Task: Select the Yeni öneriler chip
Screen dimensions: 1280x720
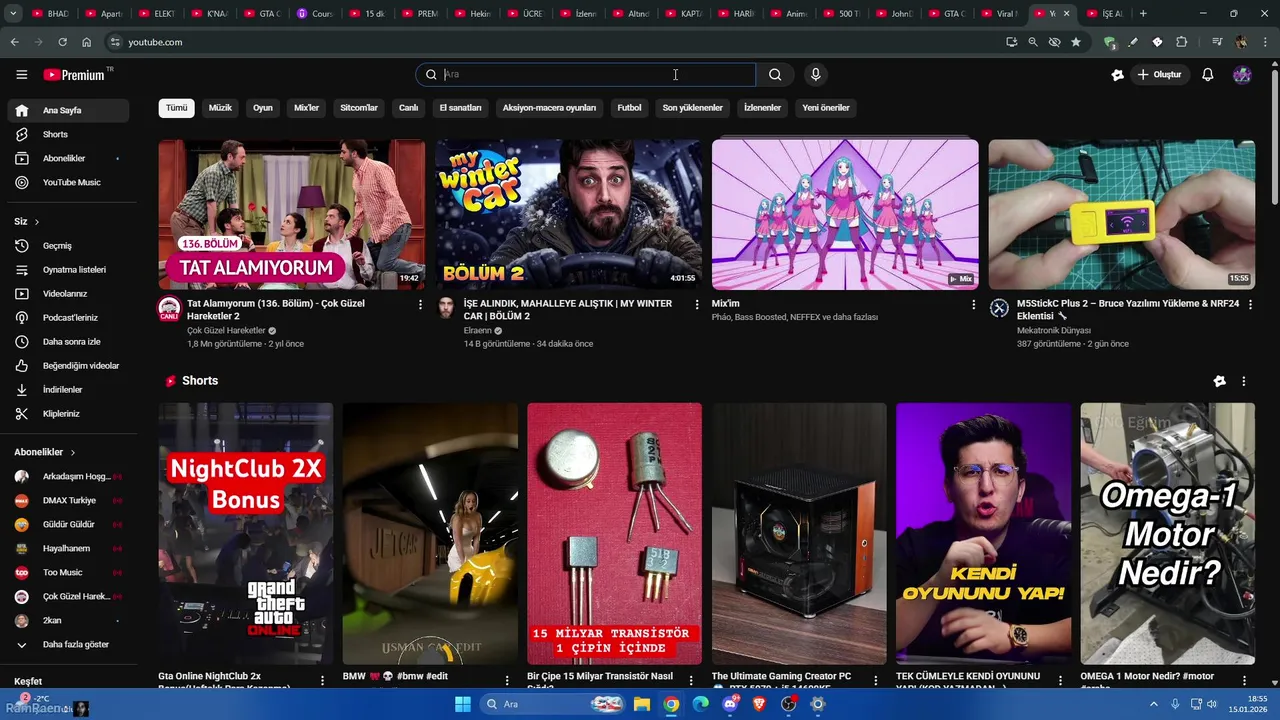Action: click(826, 108)
